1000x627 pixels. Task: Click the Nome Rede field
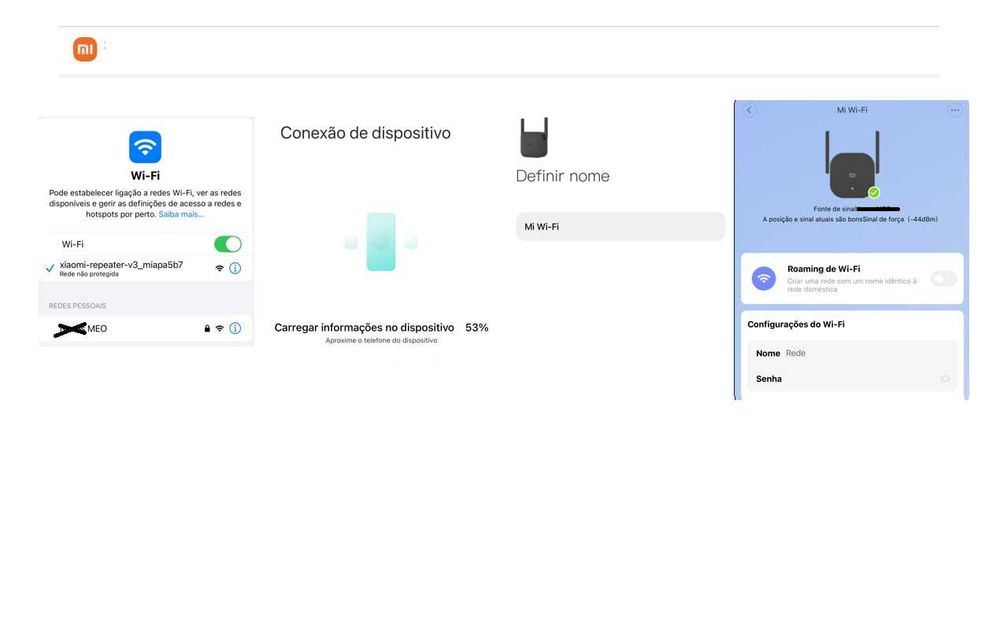coord(852,353)
